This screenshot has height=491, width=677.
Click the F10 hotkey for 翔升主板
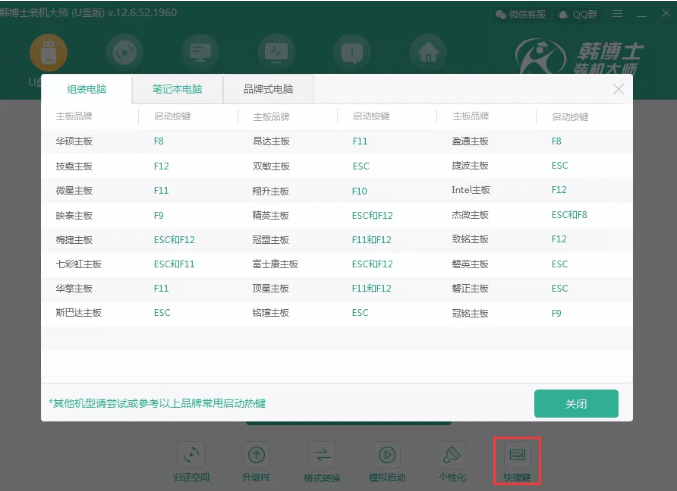[360, 191]
